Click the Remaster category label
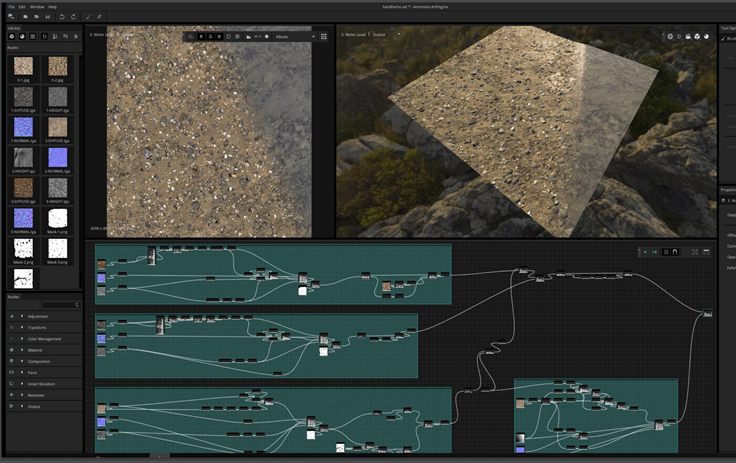Viewport: 736px width, 463px height. (36, 395)
